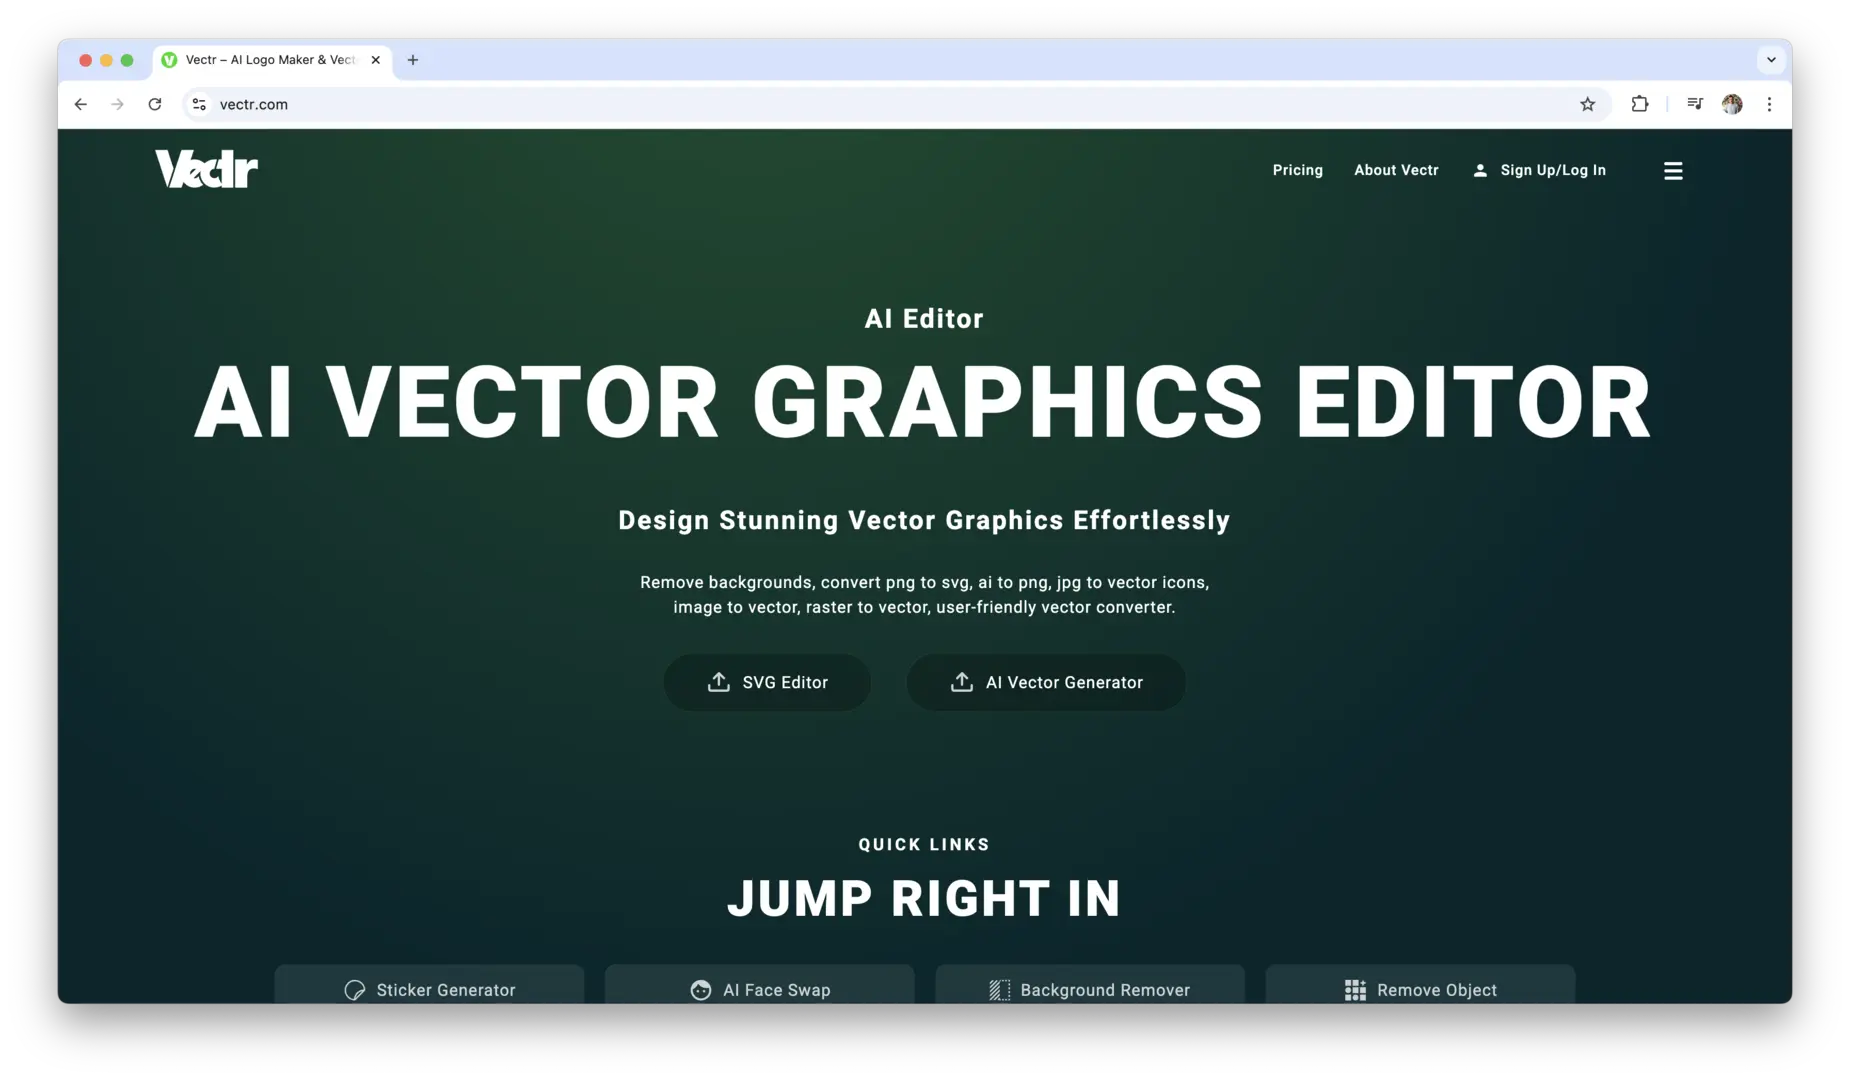Click the grid icon on Remove Object

1355,990
